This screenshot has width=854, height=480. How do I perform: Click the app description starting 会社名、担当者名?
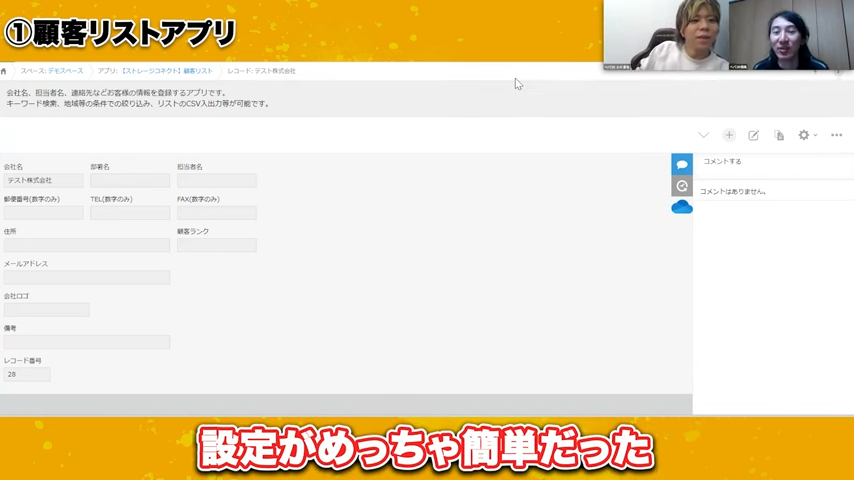coord(138,98)
